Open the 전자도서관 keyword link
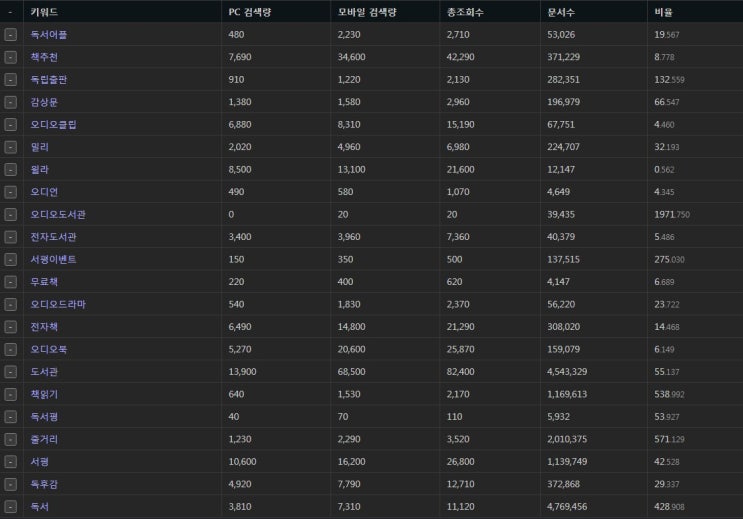The image size is (743, 519). pyautogui.click(x=53, y=237)
